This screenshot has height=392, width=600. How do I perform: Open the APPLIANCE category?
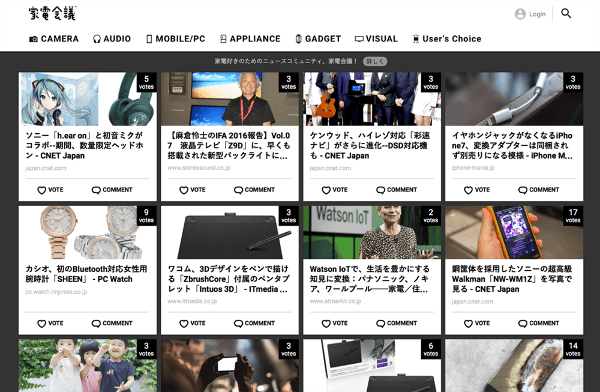pyautogui.click(x=250, y=39)
